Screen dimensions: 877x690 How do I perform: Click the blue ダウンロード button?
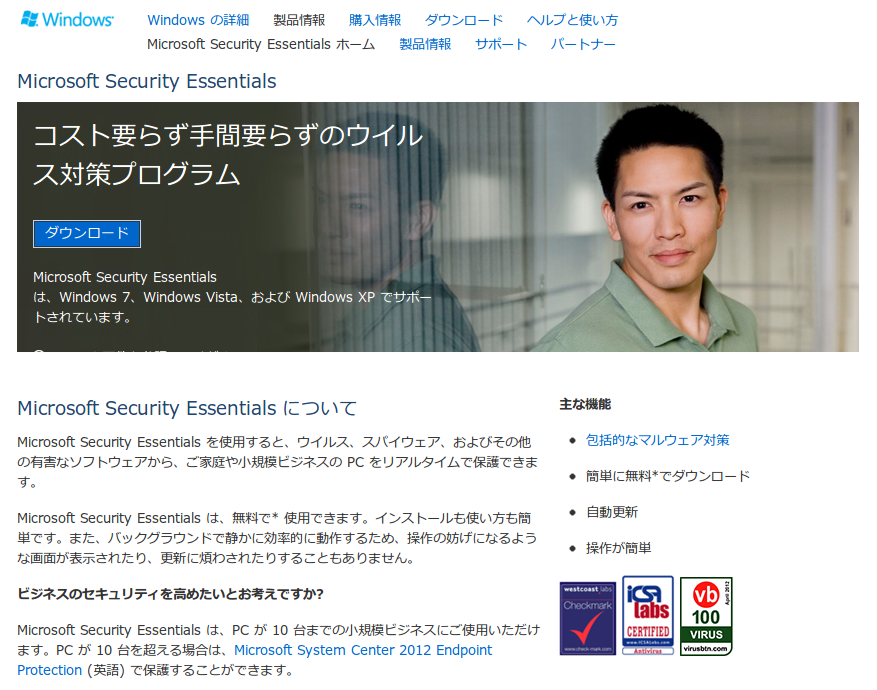pyautogui.click(x=87, y=233)
